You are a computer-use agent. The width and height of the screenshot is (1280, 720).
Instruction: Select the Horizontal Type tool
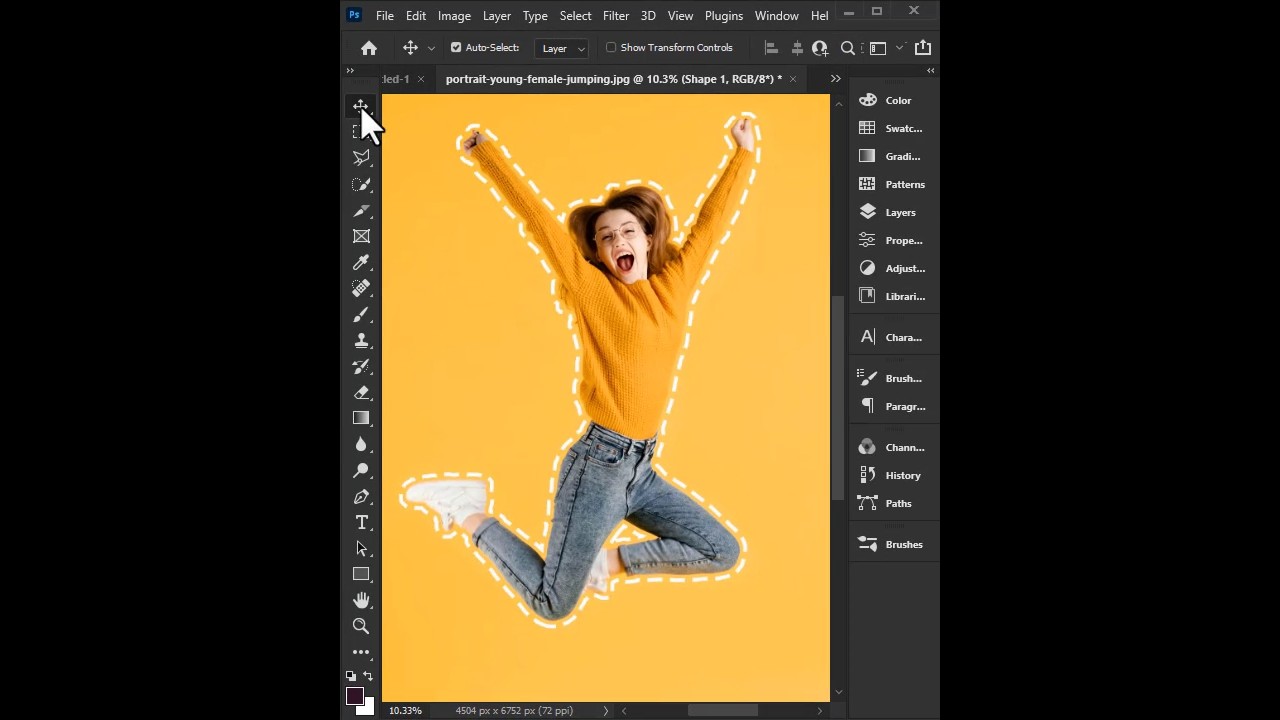(361, 522)
